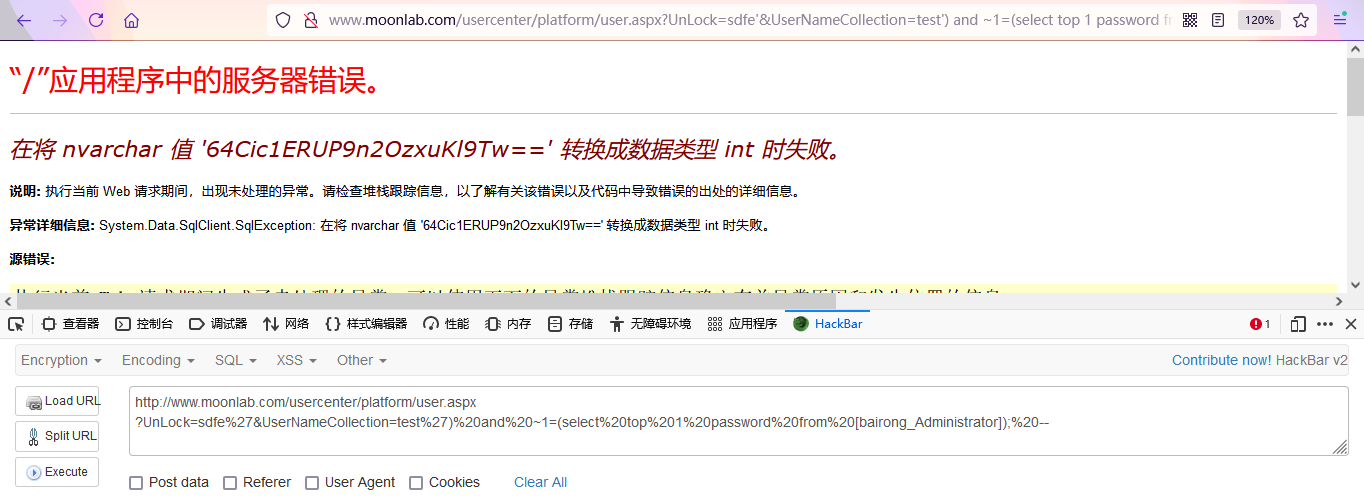
Task: Bookmark this page with the star icon
Action: [1301, 20]
